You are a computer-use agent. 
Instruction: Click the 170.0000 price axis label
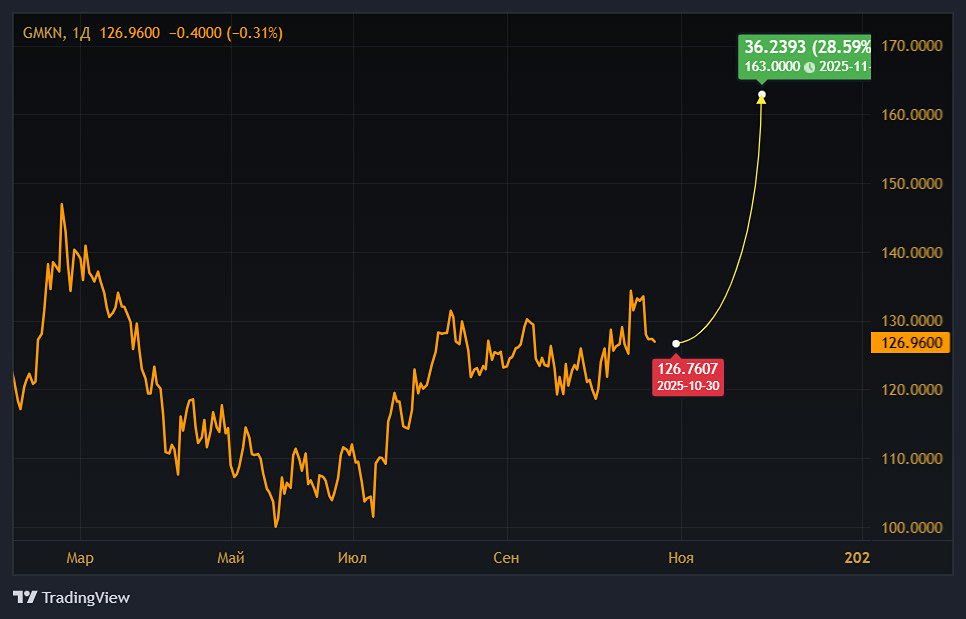(x=912, y=46)
